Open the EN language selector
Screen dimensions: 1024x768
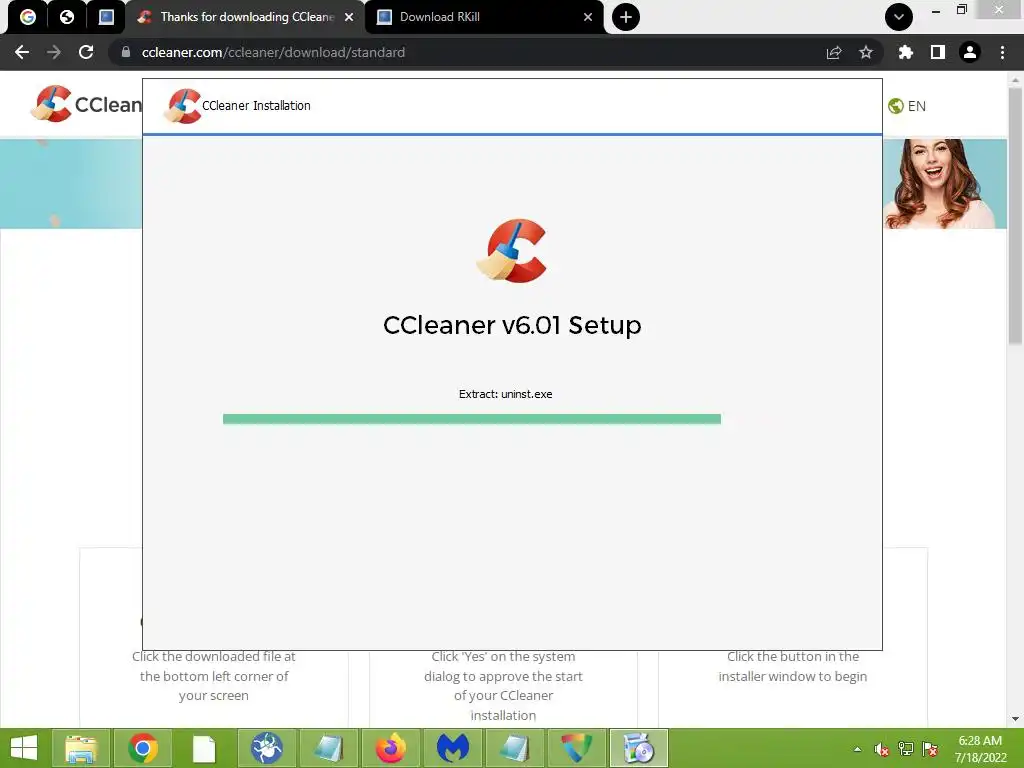[x=907, y=106]
